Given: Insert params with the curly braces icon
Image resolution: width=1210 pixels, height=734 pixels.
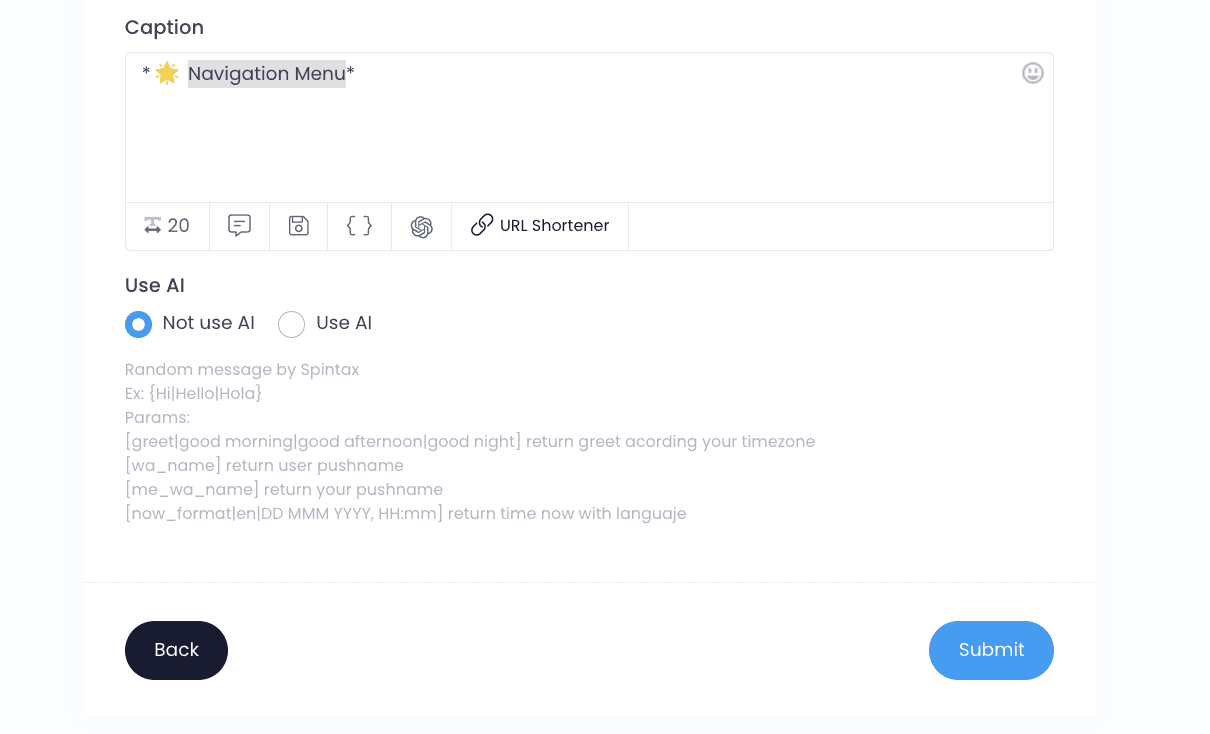Looking at the screenshot, I should tap(359, 226).
